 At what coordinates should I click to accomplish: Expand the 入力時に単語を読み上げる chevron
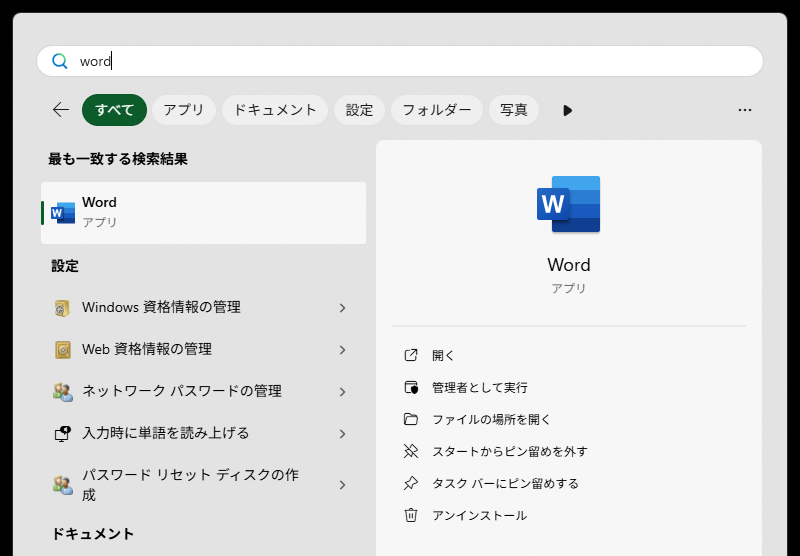pos(342,434)
